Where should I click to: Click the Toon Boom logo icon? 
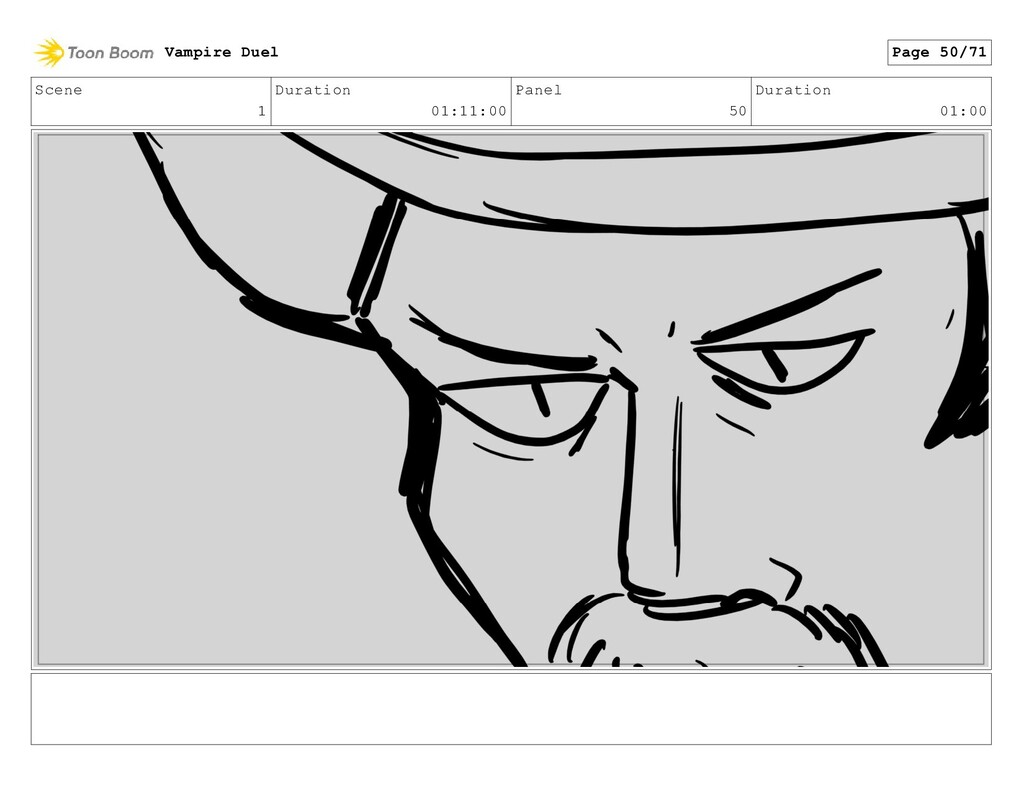pos(50,52)
